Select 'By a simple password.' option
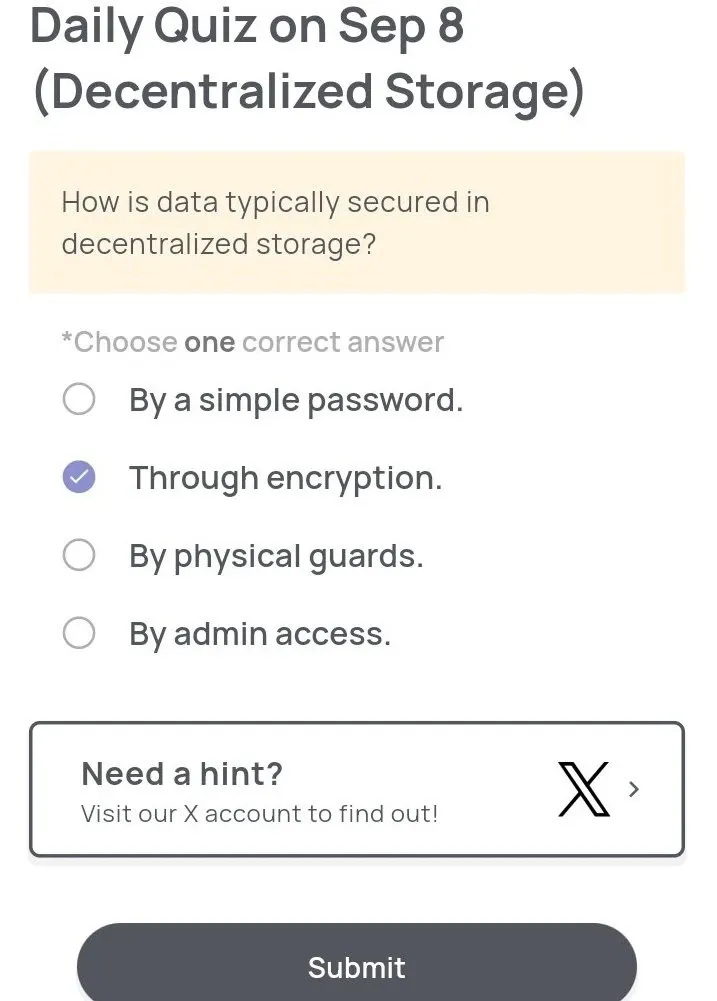Viewport: 717px width, 1001px height. tap(78, 399)
